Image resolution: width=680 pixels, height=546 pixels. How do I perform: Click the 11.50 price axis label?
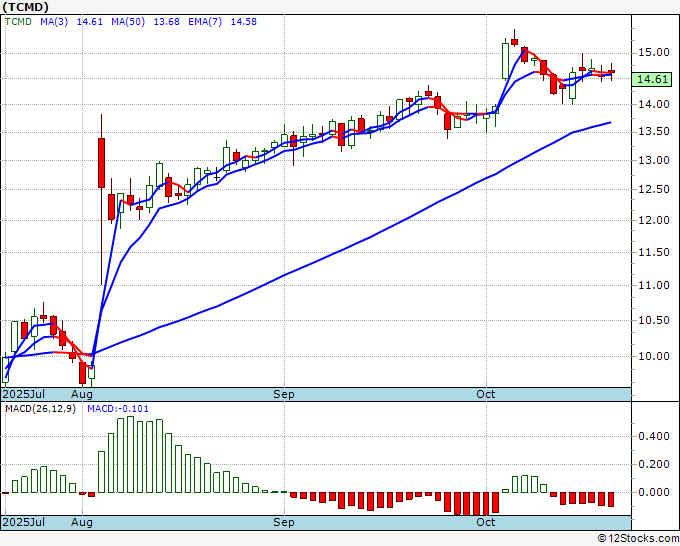(x=654, y=252)
